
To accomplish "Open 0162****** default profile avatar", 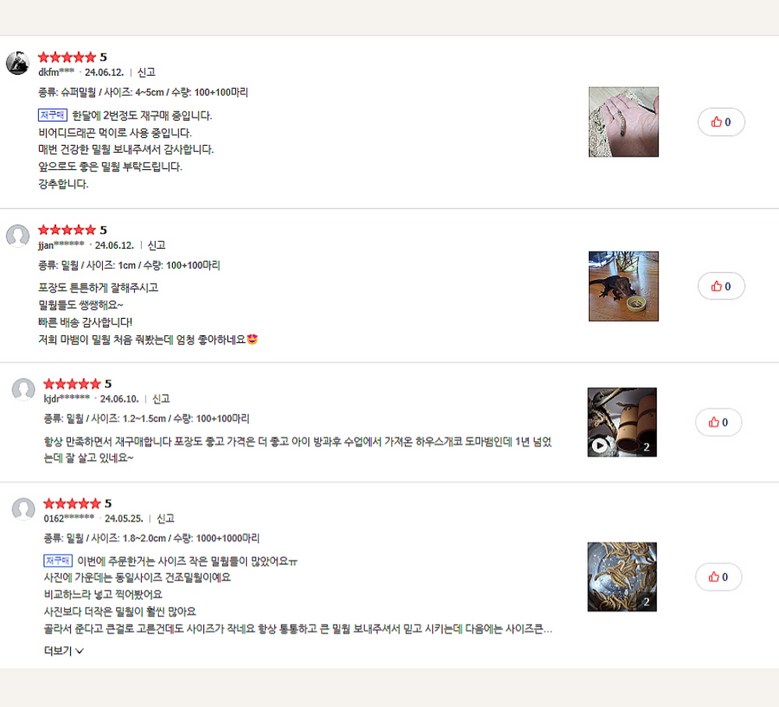I will click(x=23, y=509).
